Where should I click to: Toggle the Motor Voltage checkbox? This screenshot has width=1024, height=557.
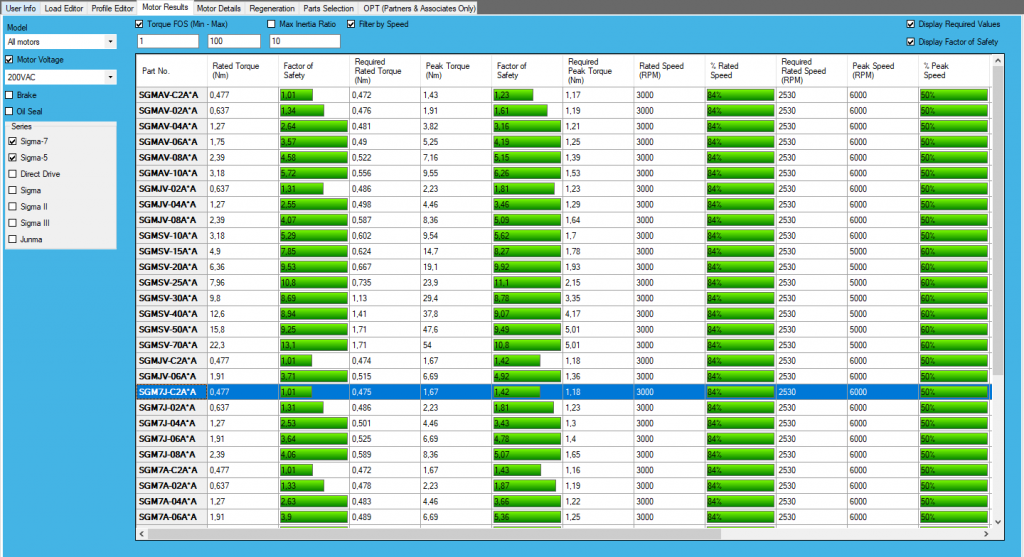(9, 59)
